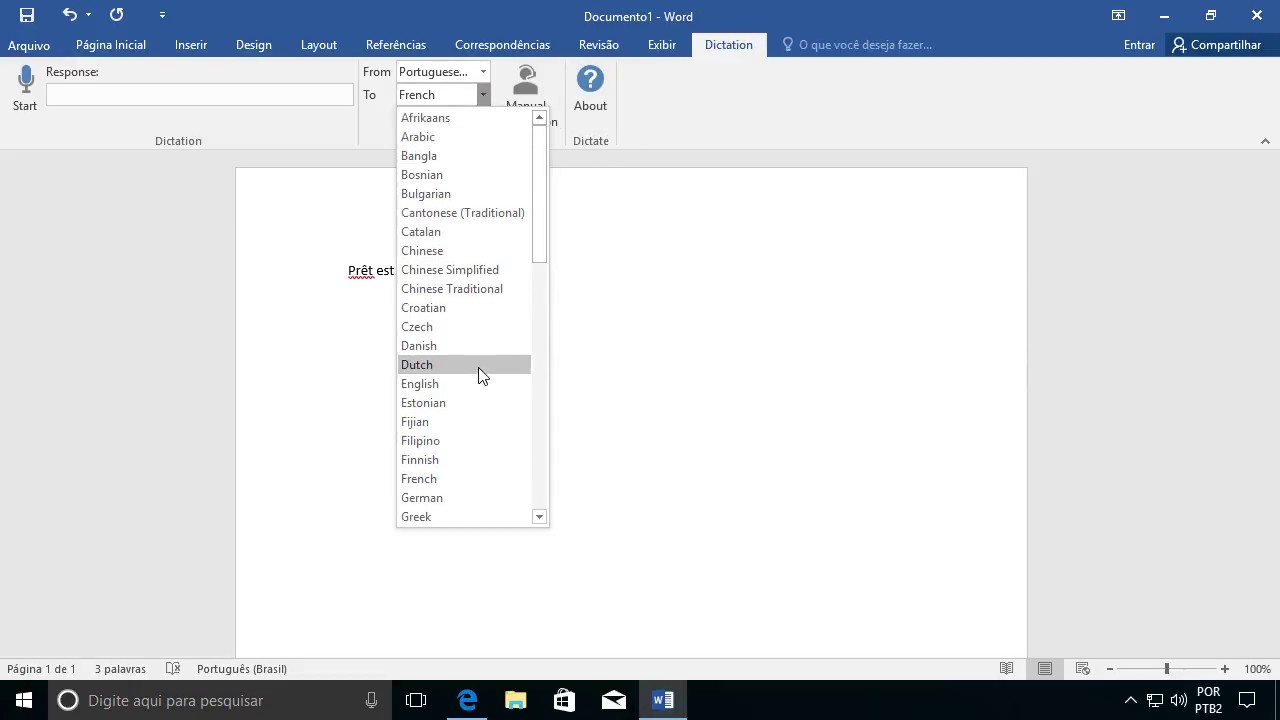
Task: Click the Manual punctuation person icon
Action: pyautogui.click(x=525, y=81)
